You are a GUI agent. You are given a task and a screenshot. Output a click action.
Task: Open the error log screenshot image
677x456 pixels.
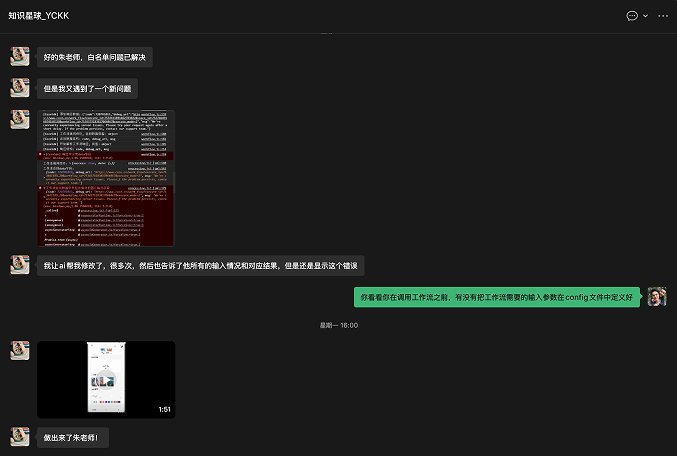point(106,178)
